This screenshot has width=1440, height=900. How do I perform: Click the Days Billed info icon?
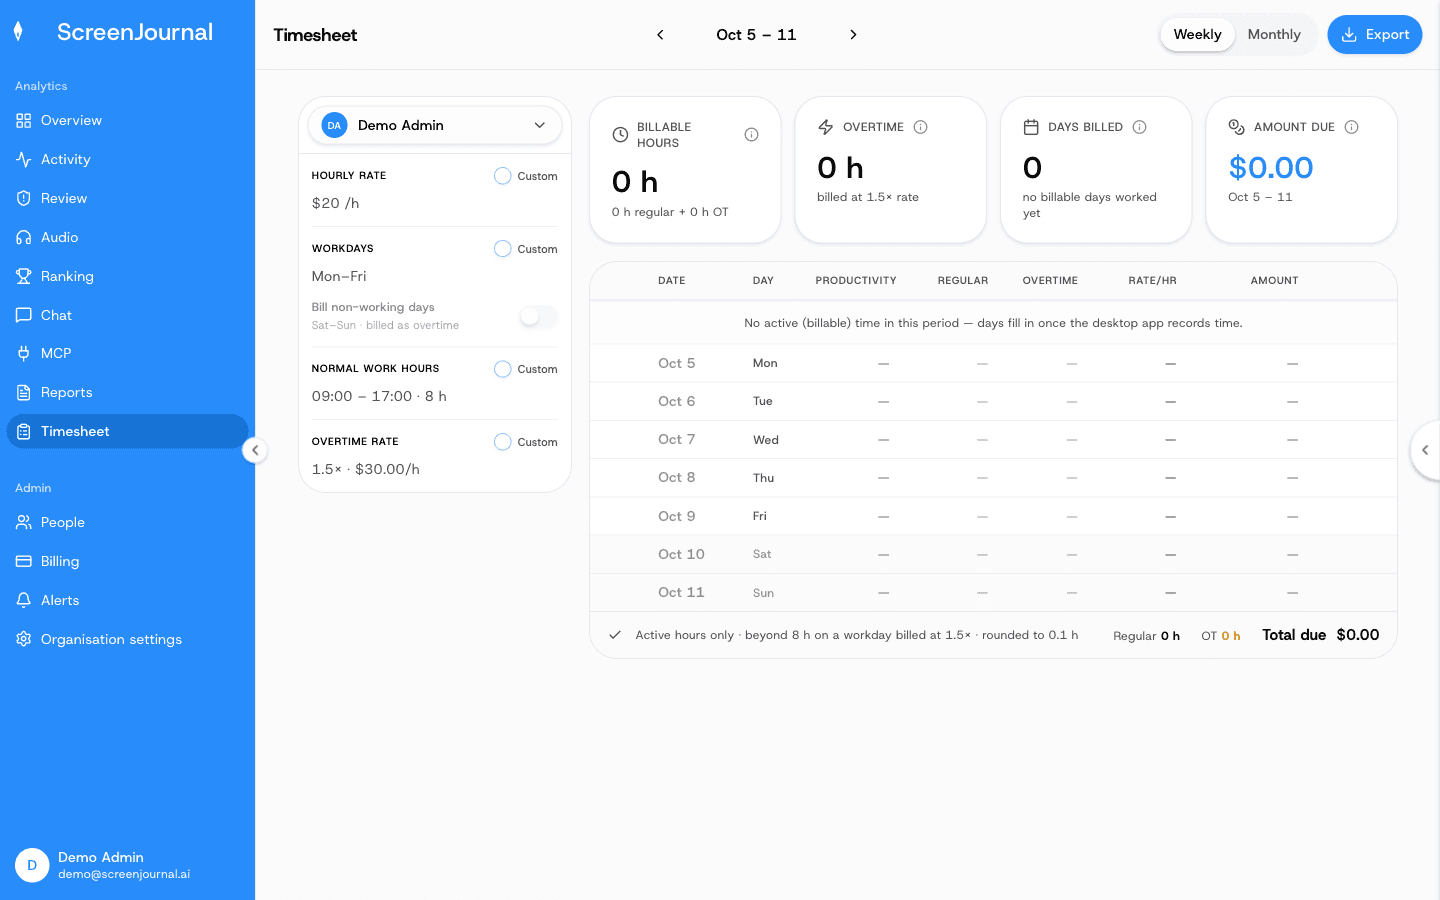(1139, 127)
